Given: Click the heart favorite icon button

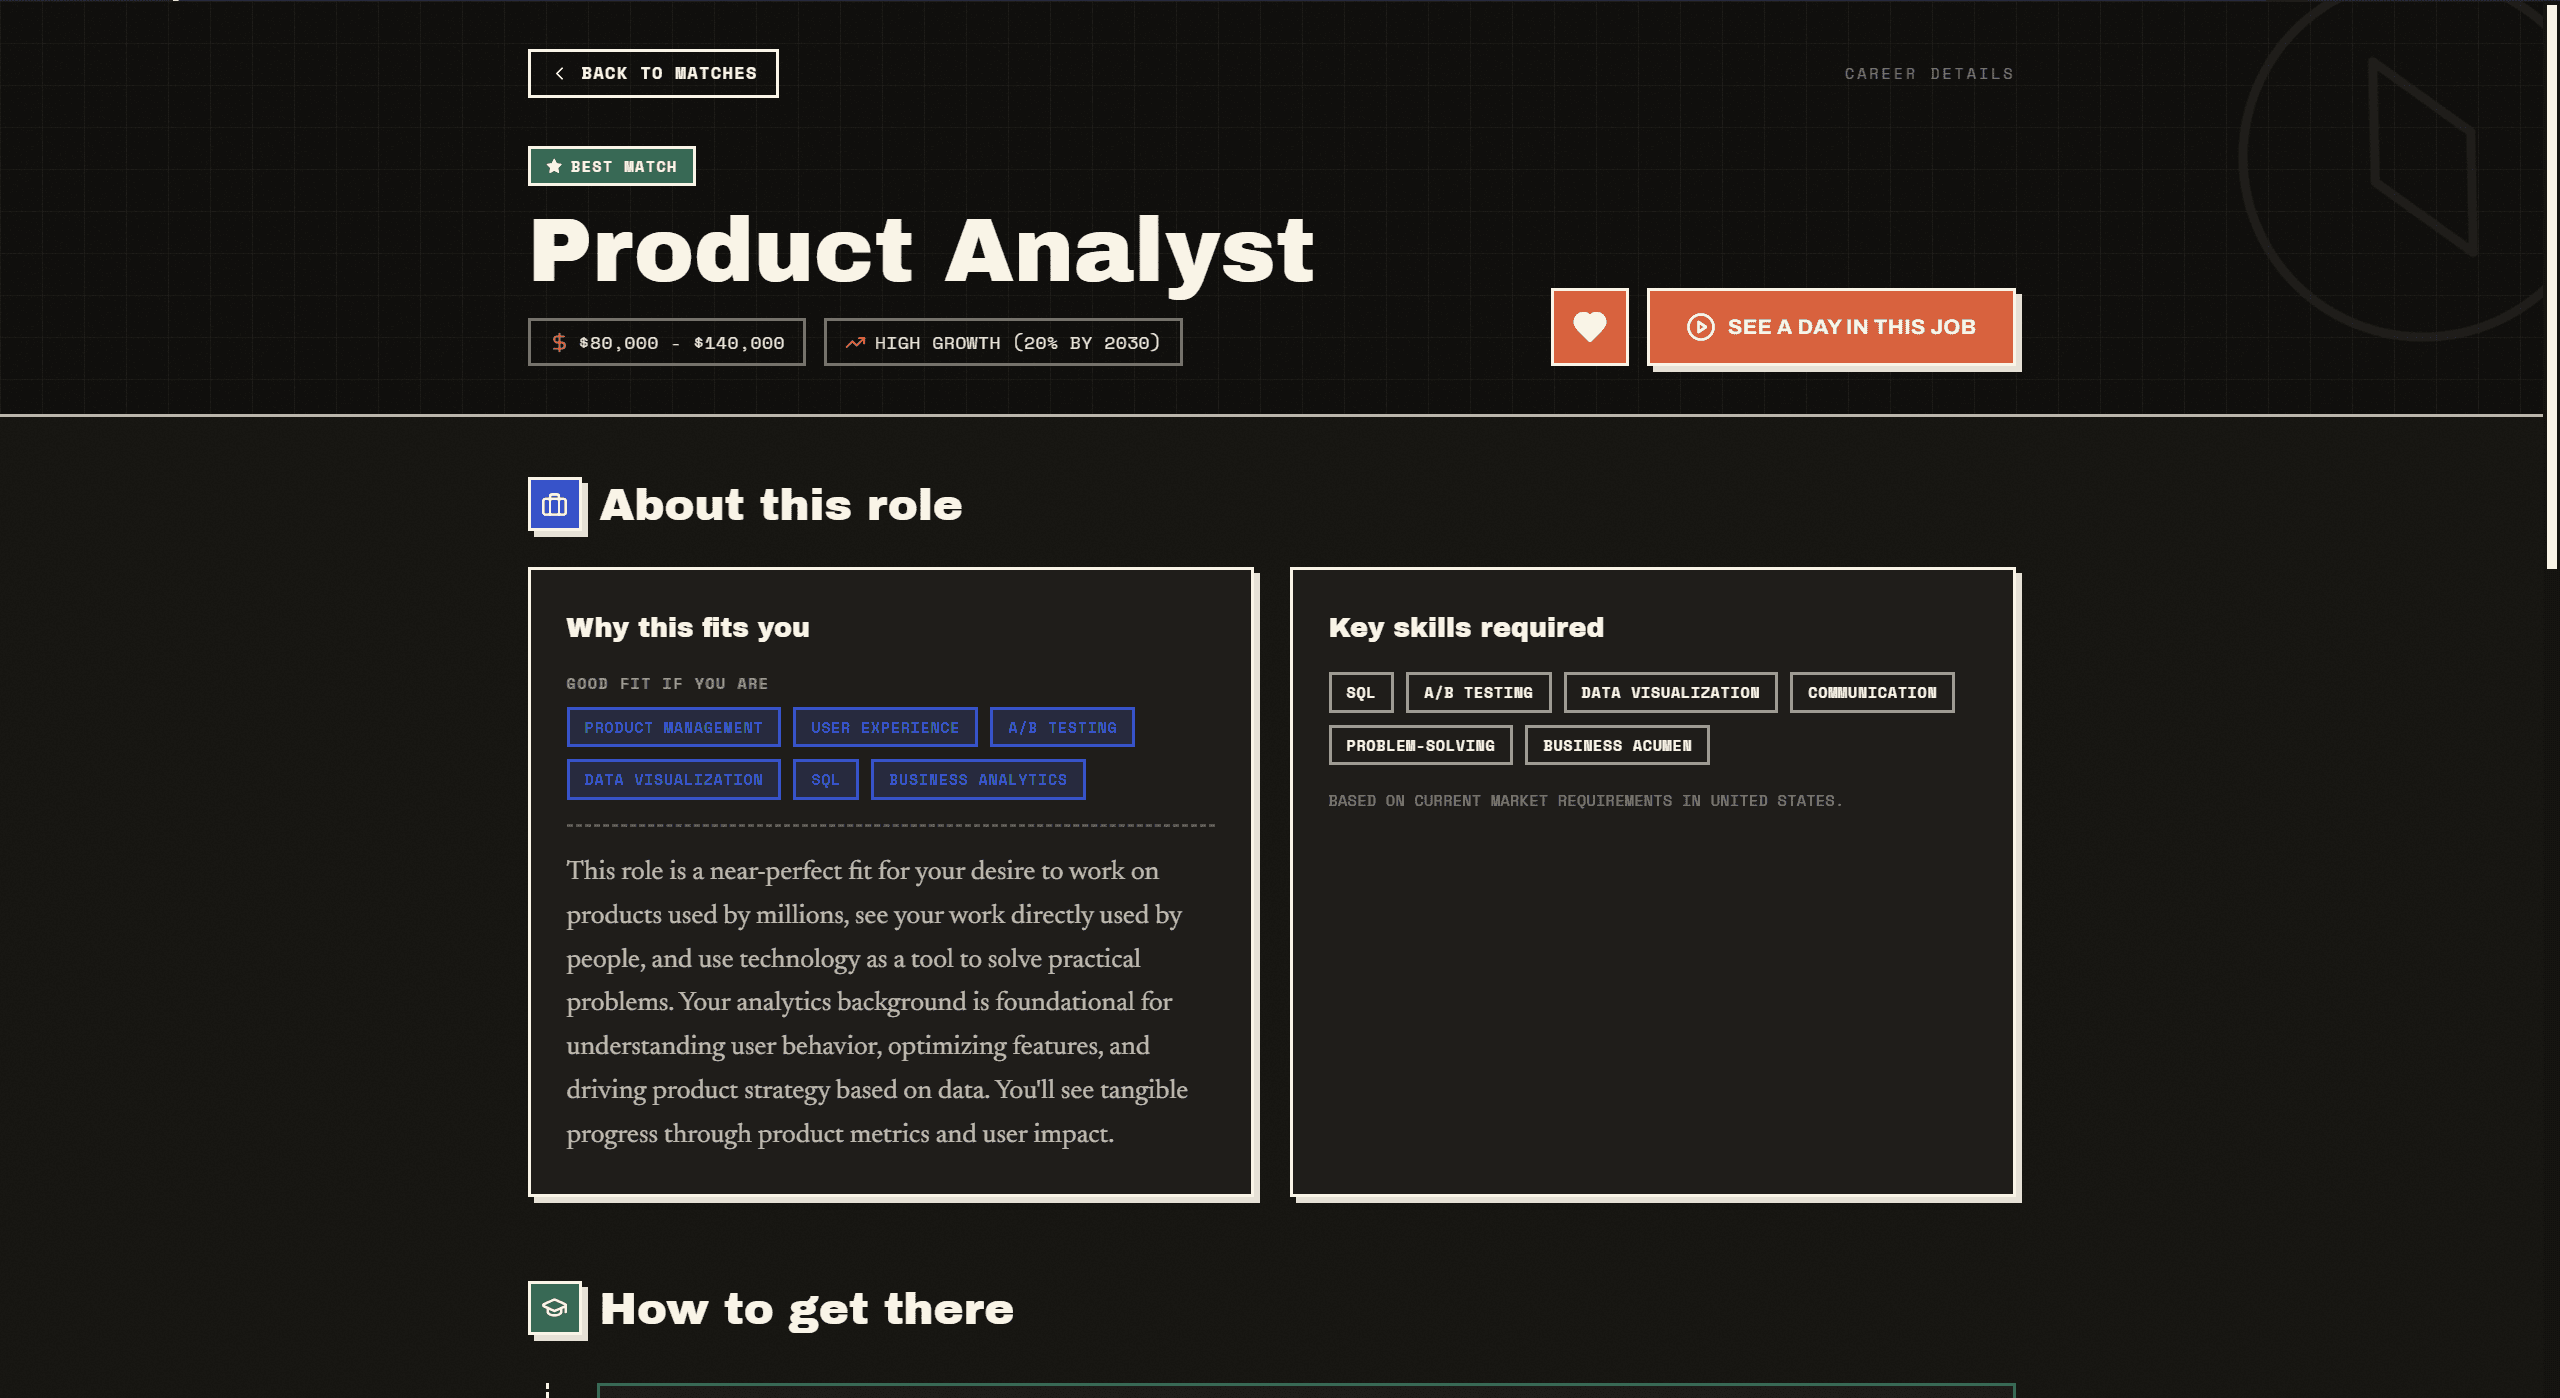Looking at the screenshot, I should 1589,327.
